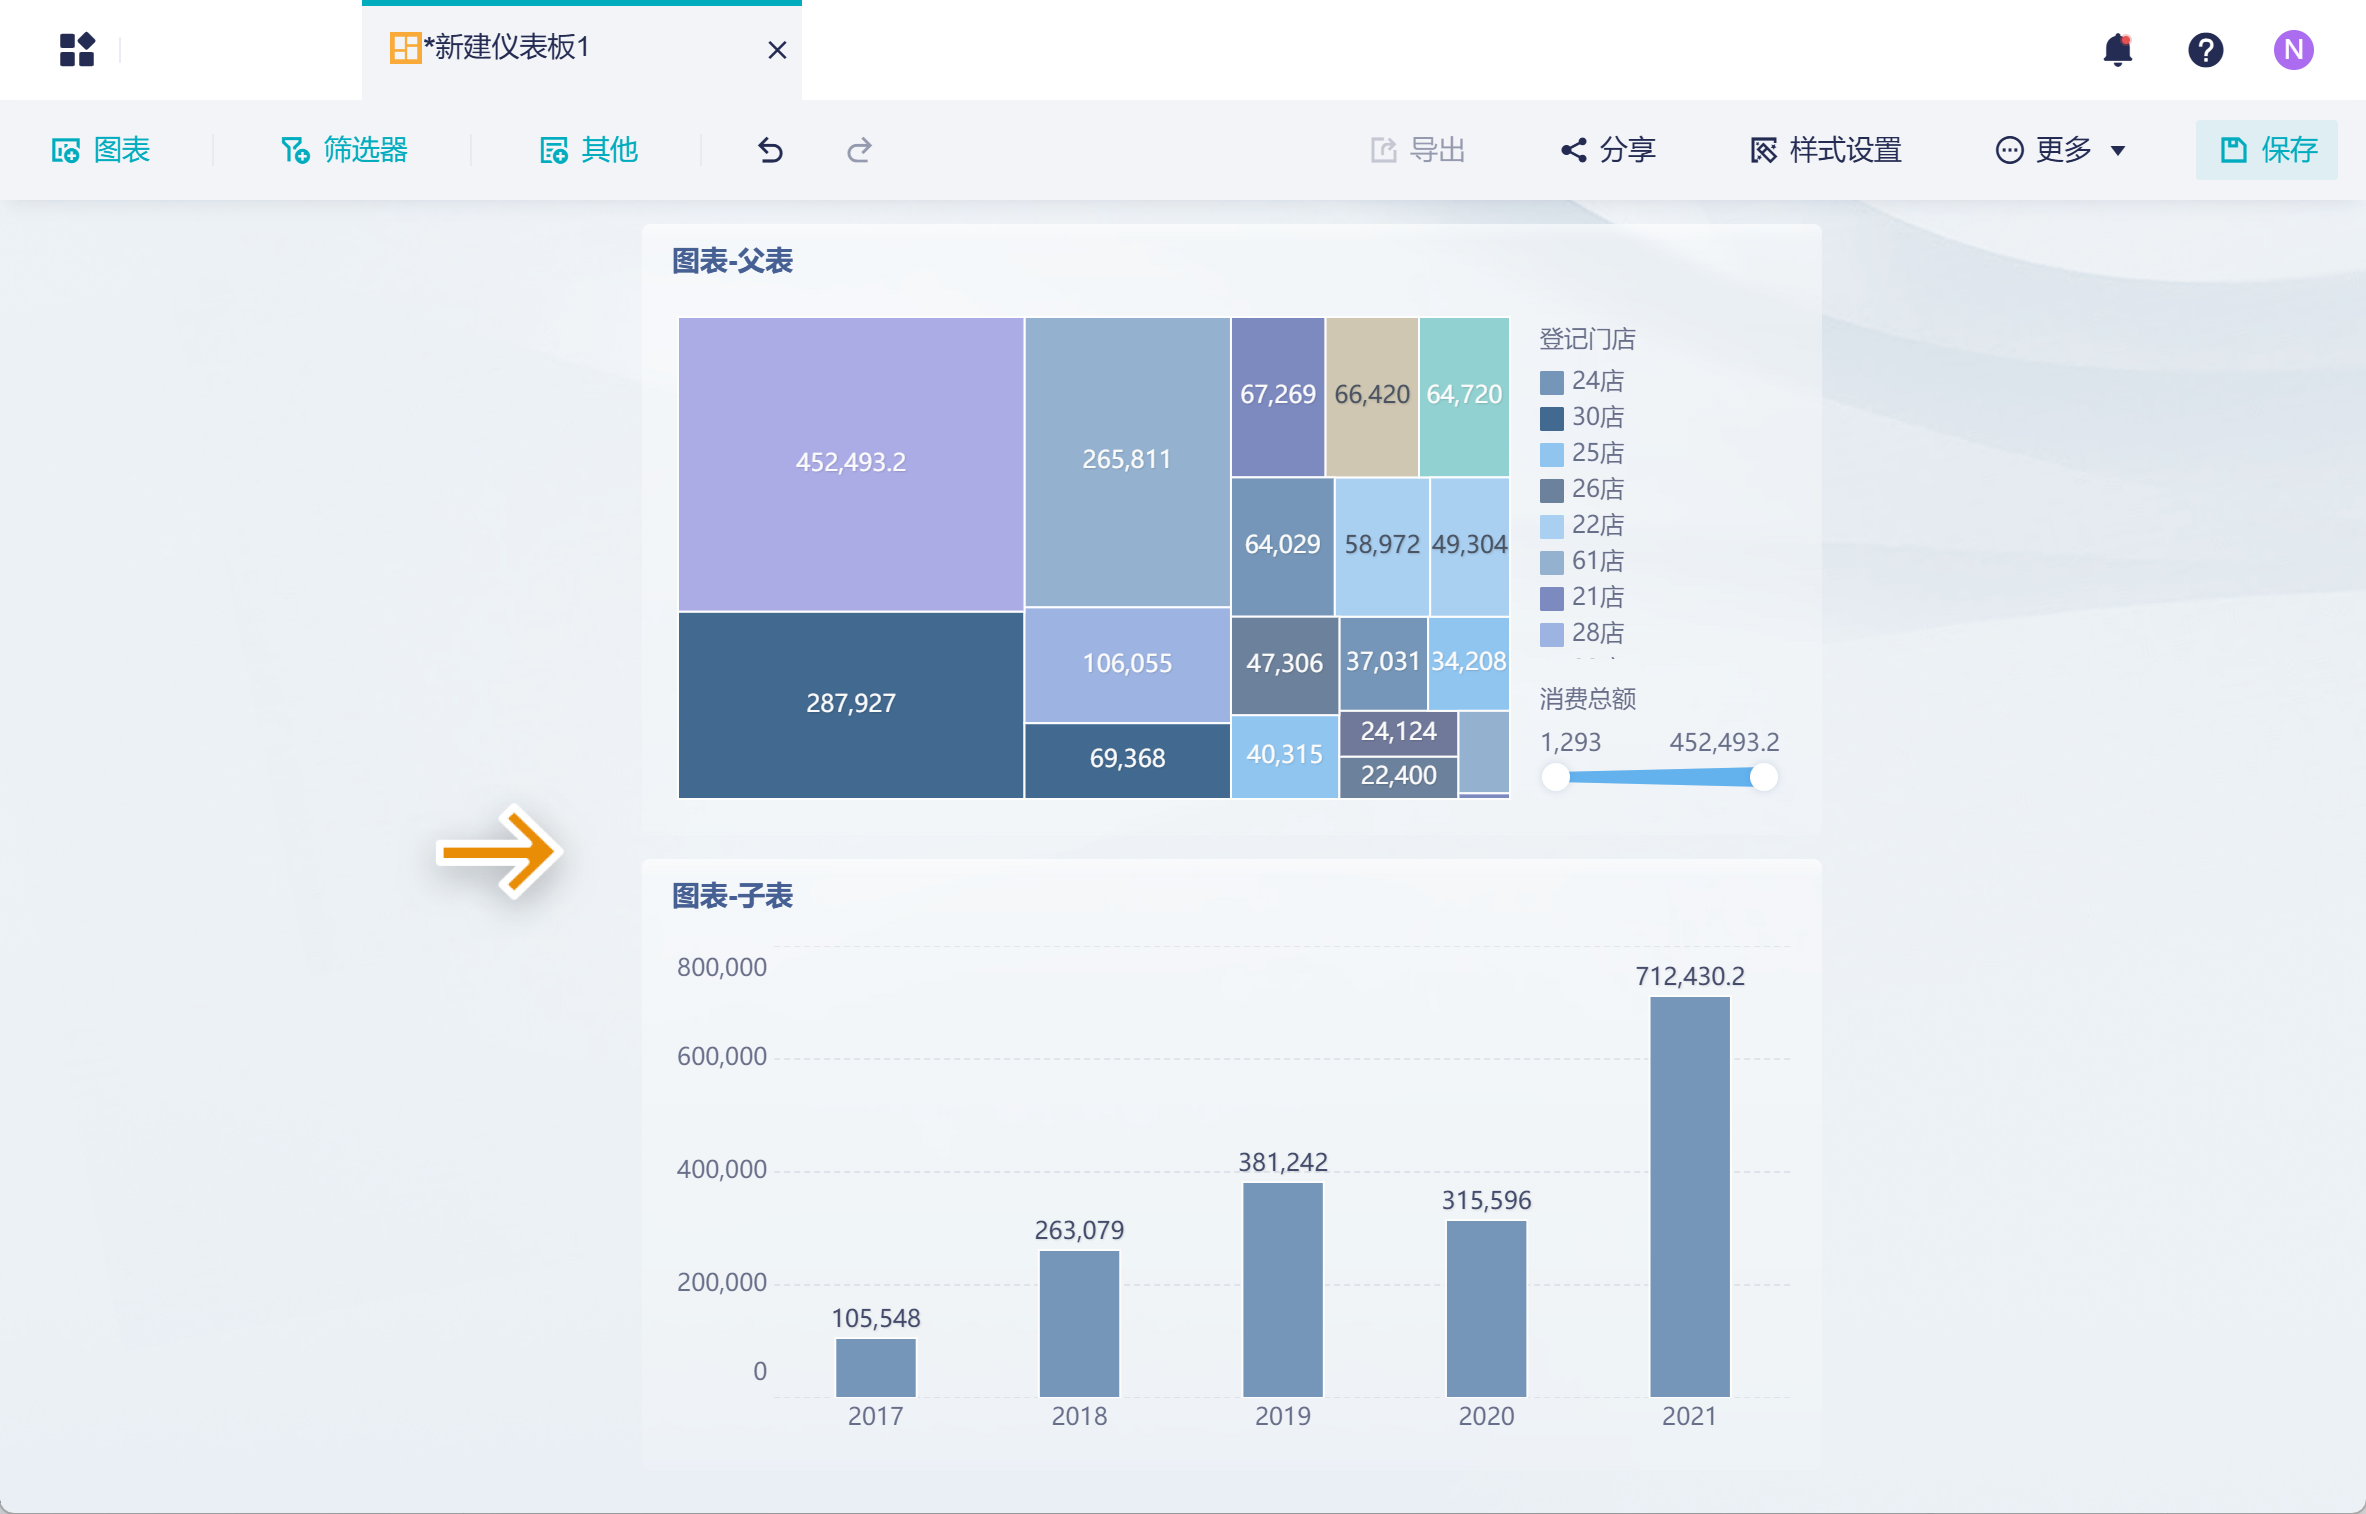Screen dimensions: 2366x1514
Task: Toggle the 28店 legend item
Action: [x=1582, y=633]
